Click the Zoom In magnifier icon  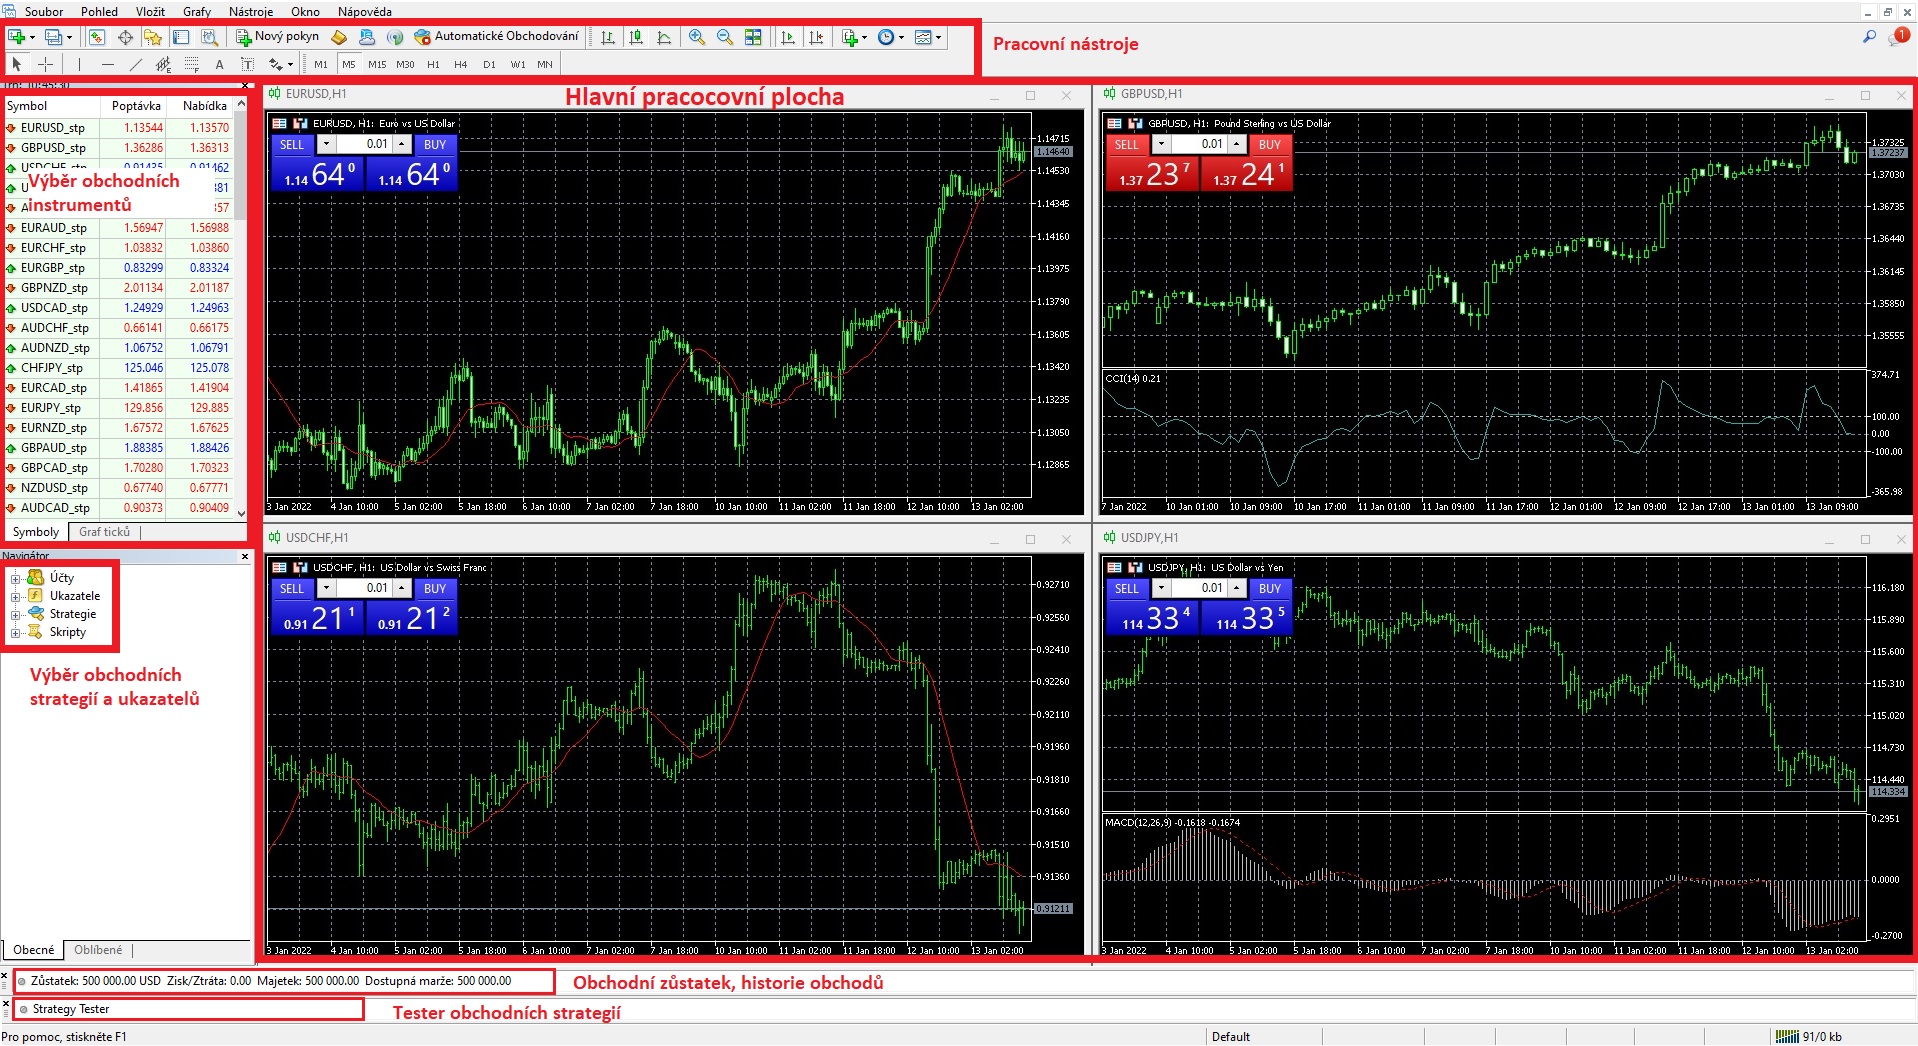697,37
